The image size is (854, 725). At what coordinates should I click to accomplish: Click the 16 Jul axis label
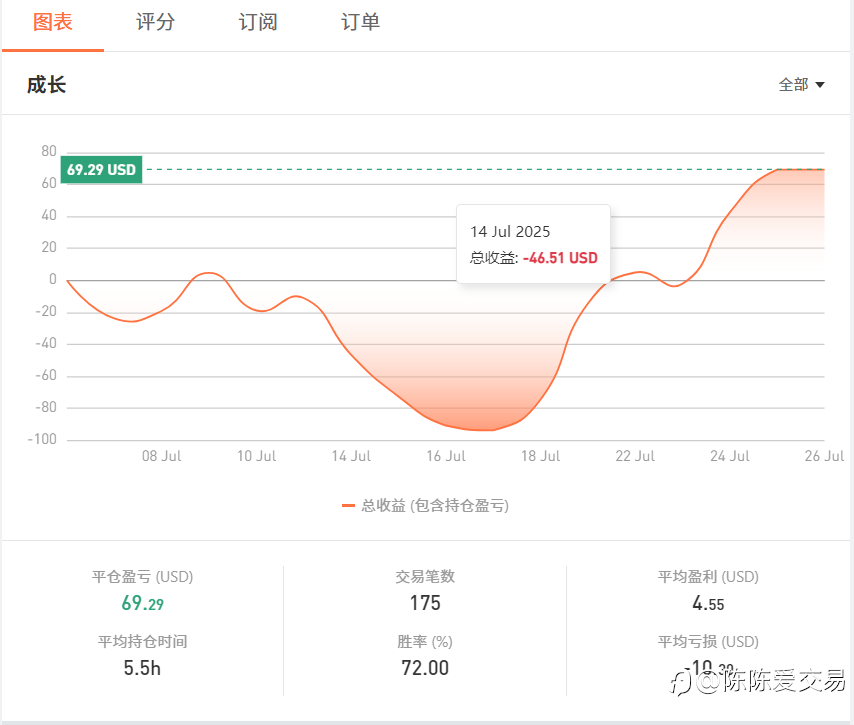coord(446,456)
